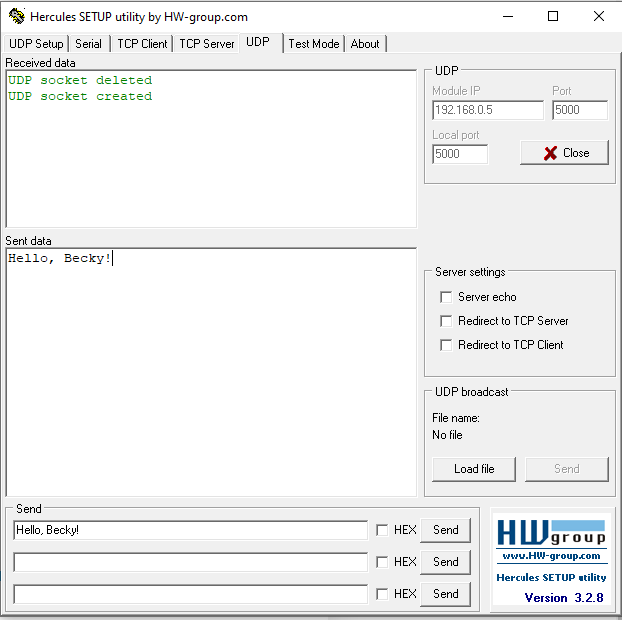The width and height of the screenshot is (622, 620).
Task: Focus the second empty send field
Action: [x=190, y=562]
